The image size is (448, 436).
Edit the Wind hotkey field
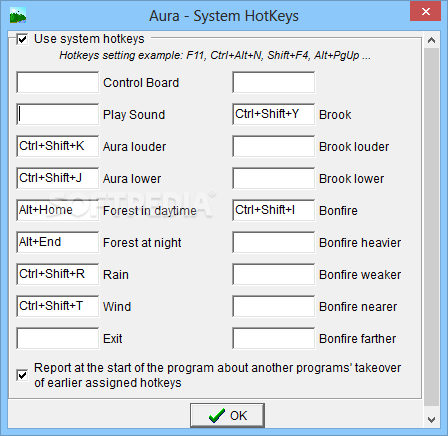pos(58,306)
